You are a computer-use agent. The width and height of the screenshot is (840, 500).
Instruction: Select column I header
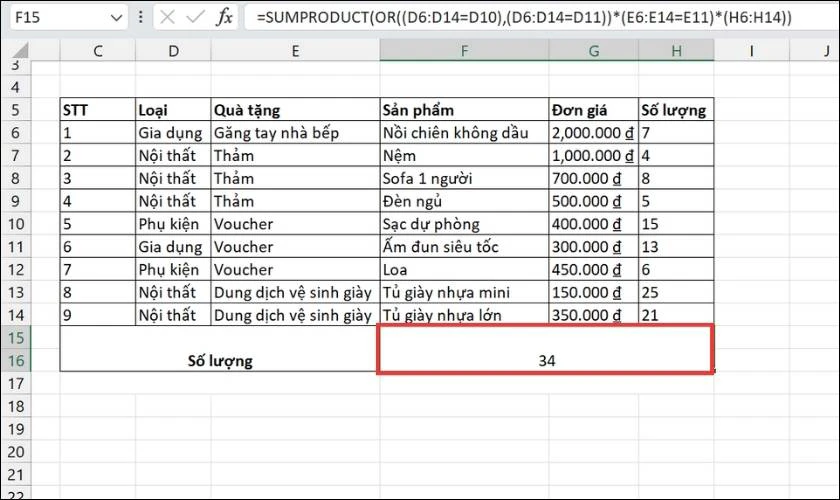click(752, 51)
